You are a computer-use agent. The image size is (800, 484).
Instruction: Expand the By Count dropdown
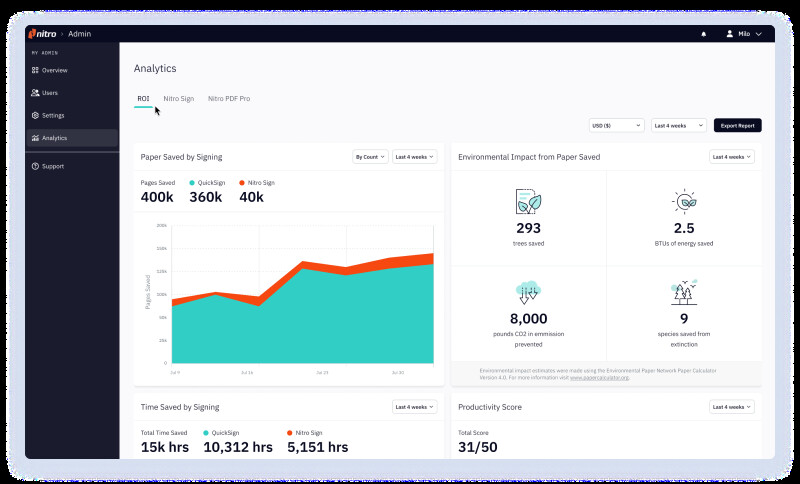click(369, 157)
